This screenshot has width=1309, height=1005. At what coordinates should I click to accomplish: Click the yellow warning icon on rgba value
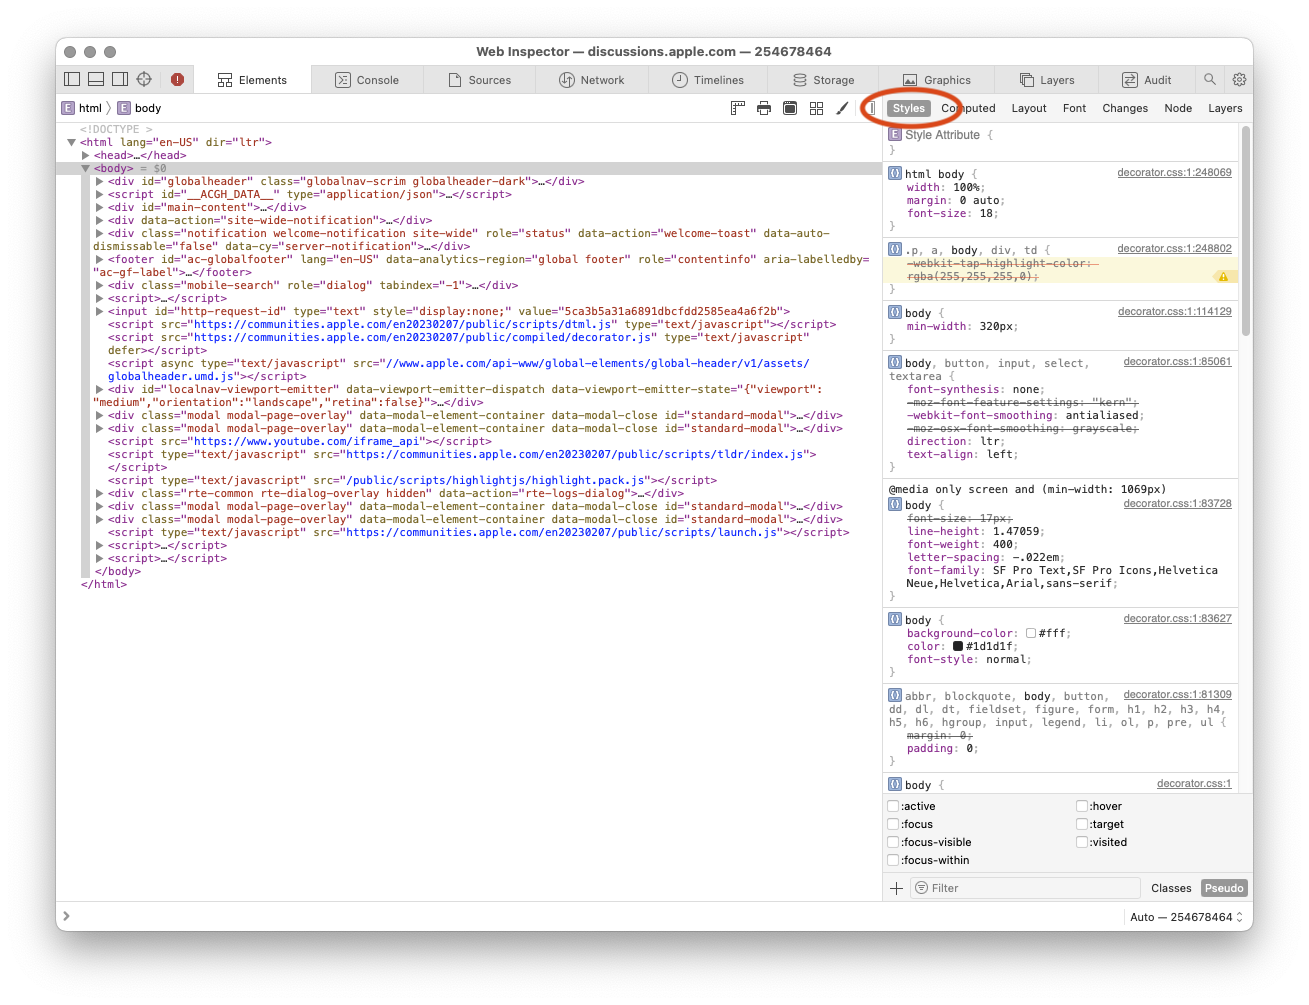[1222, 276]
